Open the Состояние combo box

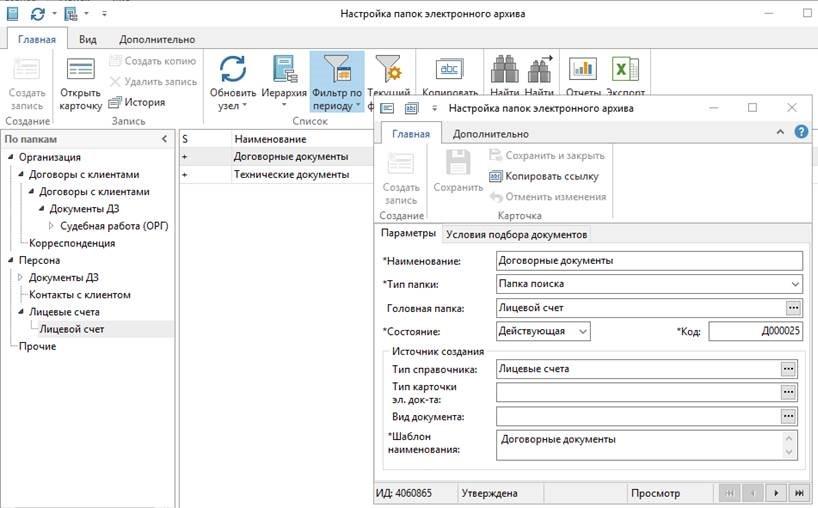[583, 331]
